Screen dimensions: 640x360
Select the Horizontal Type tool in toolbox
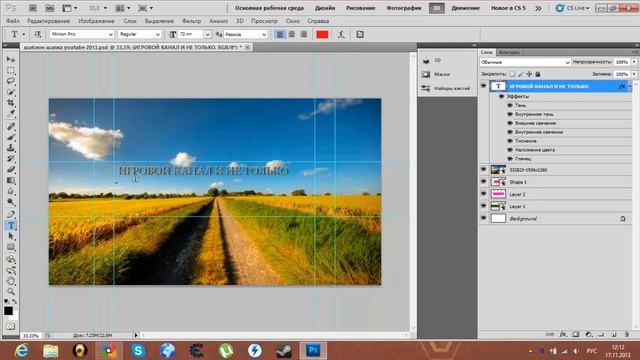click(11, 225)
